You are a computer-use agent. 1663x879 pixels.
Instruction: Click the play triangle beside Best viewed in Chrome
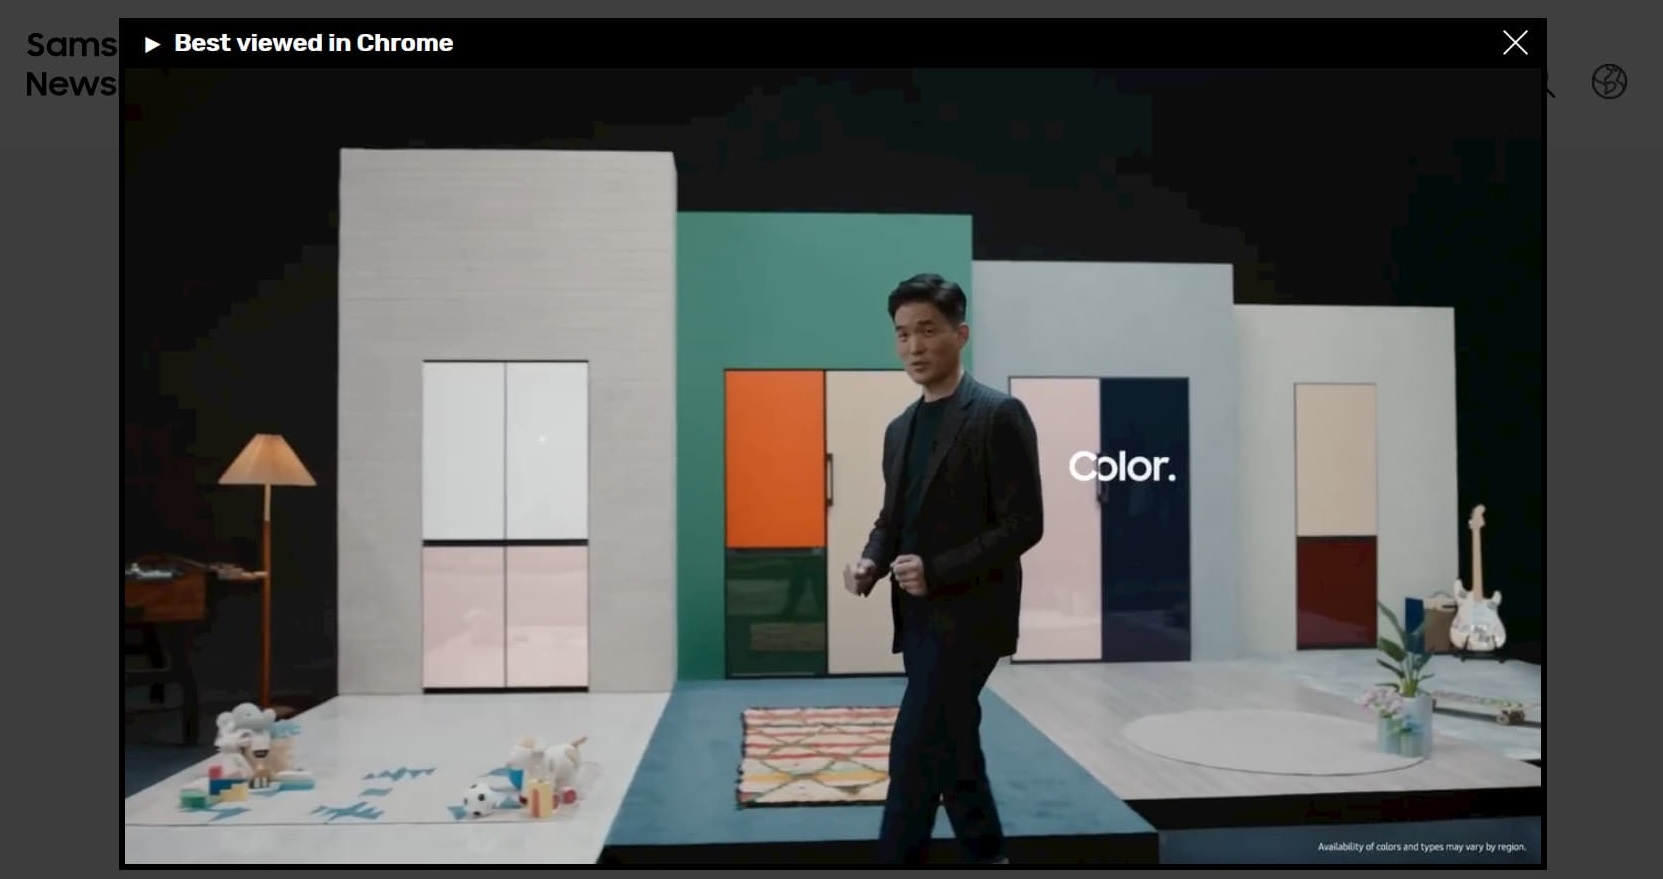(152, 44)
